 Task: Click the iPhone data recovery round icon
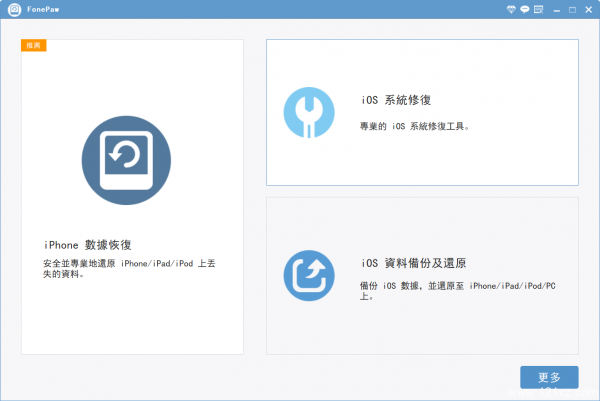(126, 160)
